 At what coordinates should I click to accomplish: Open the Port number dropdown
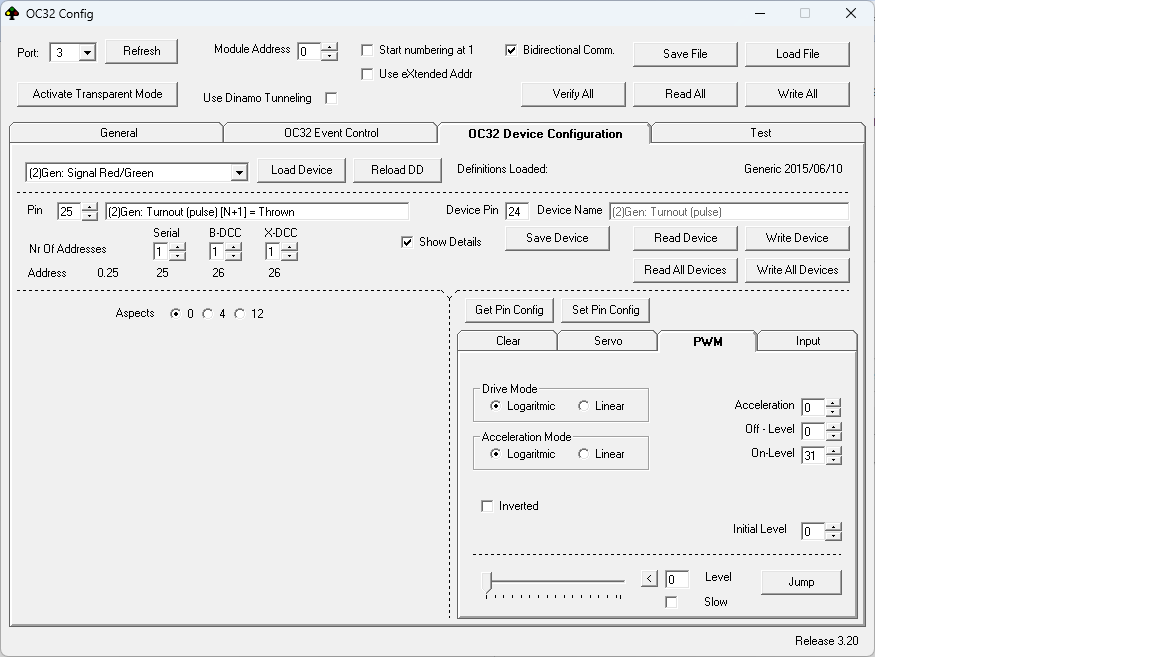tap(86, 53)
